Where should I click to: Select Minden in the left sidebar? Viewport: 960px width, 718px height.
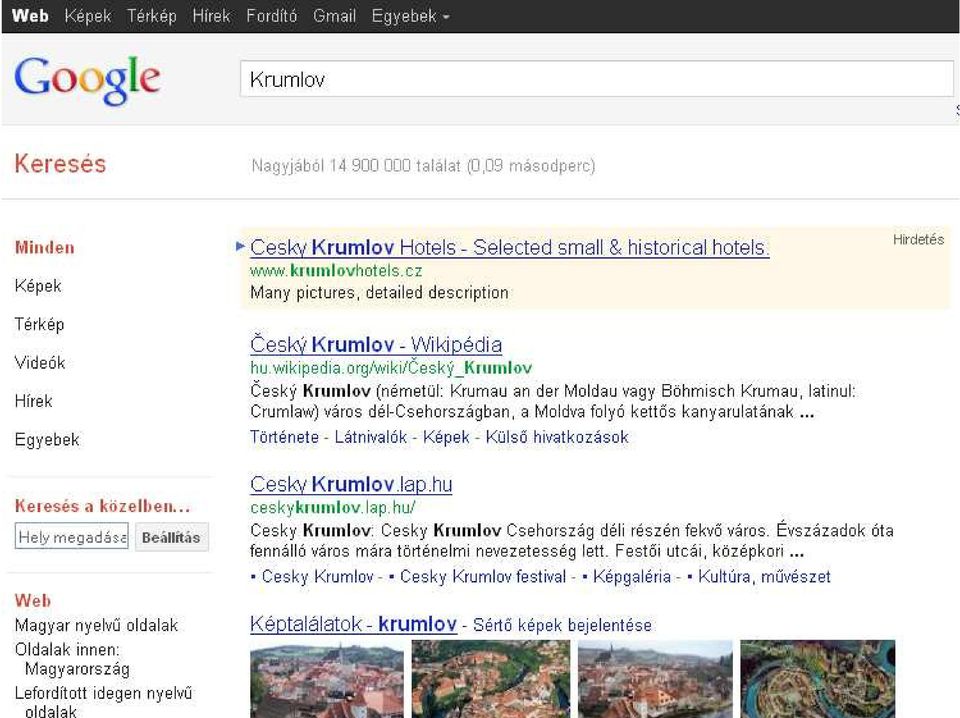pos(45,247)
